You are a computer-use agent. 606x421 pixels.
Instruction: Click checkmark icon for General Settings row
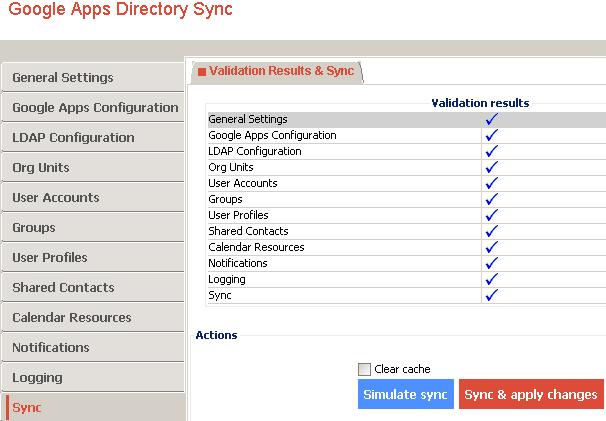[492, 119]
